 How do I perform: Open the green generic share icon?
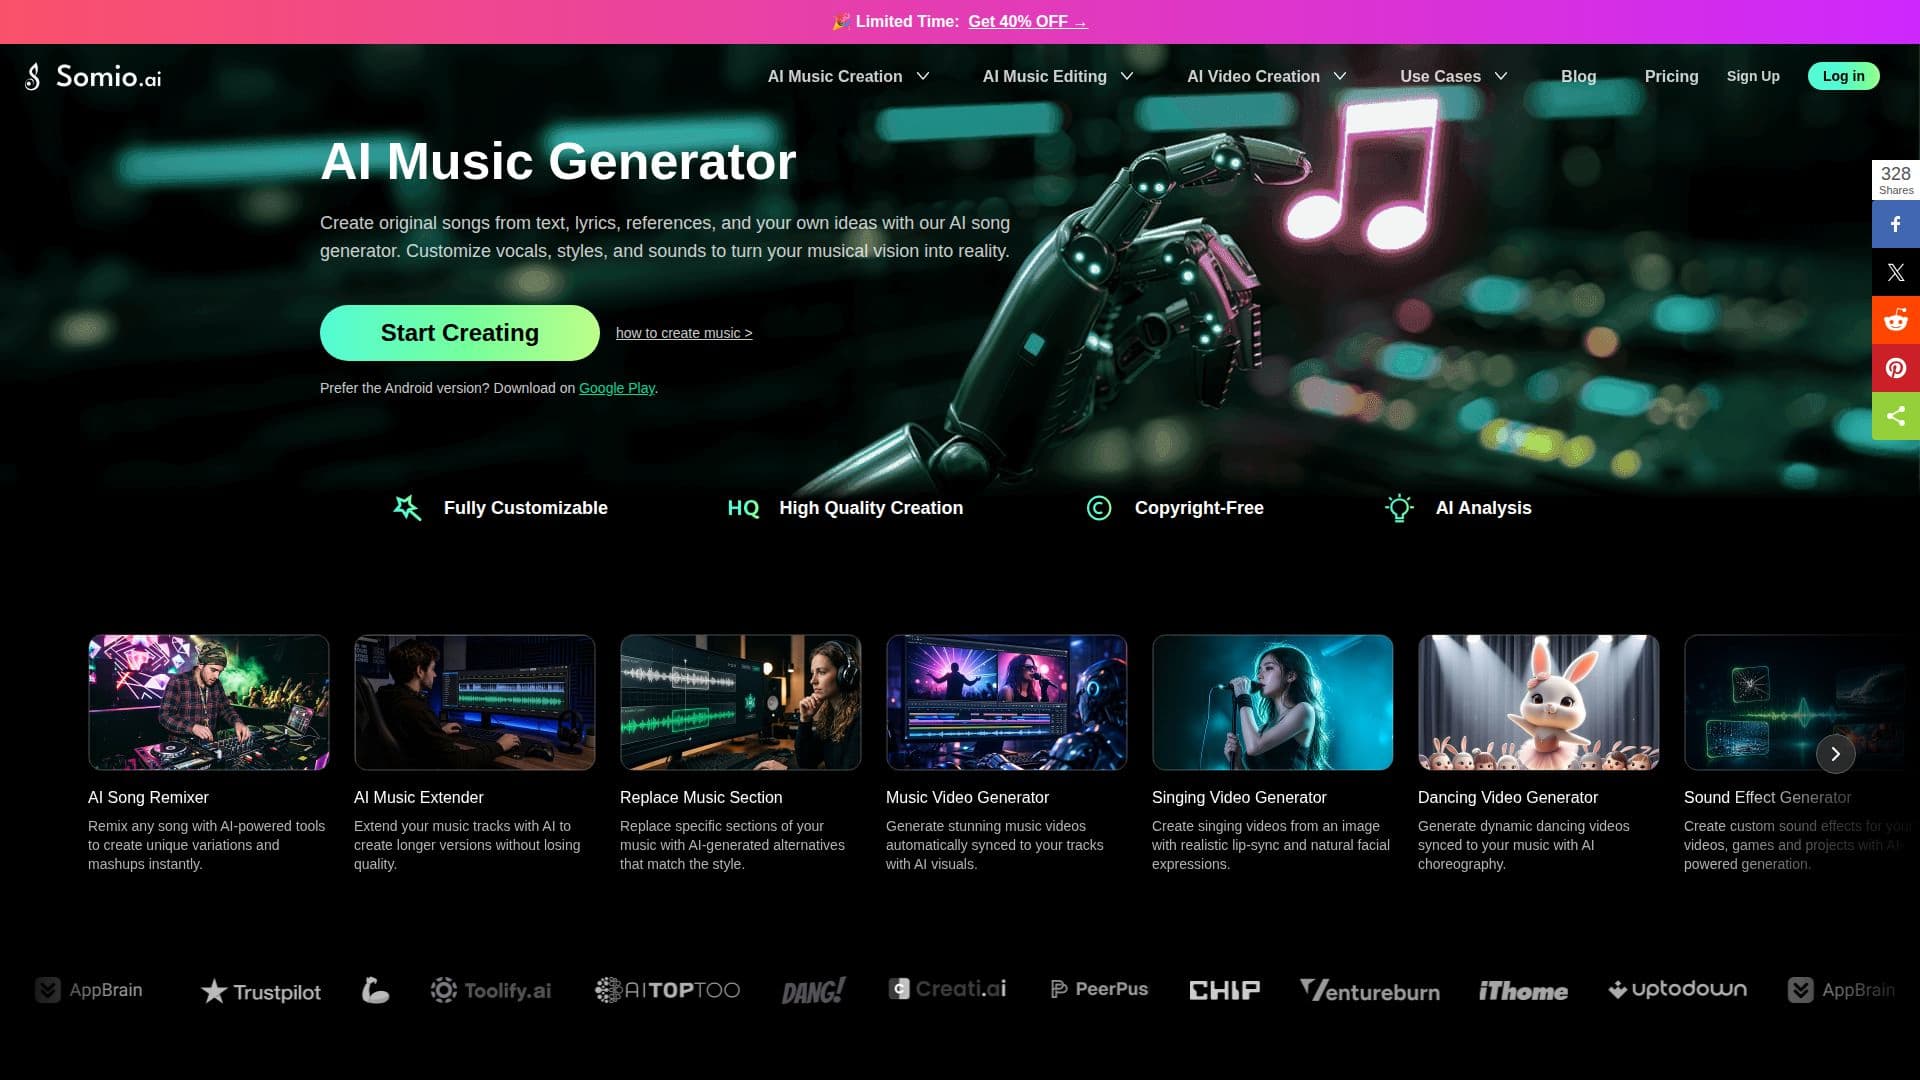pyautogui.click(x=1896, y=416)
